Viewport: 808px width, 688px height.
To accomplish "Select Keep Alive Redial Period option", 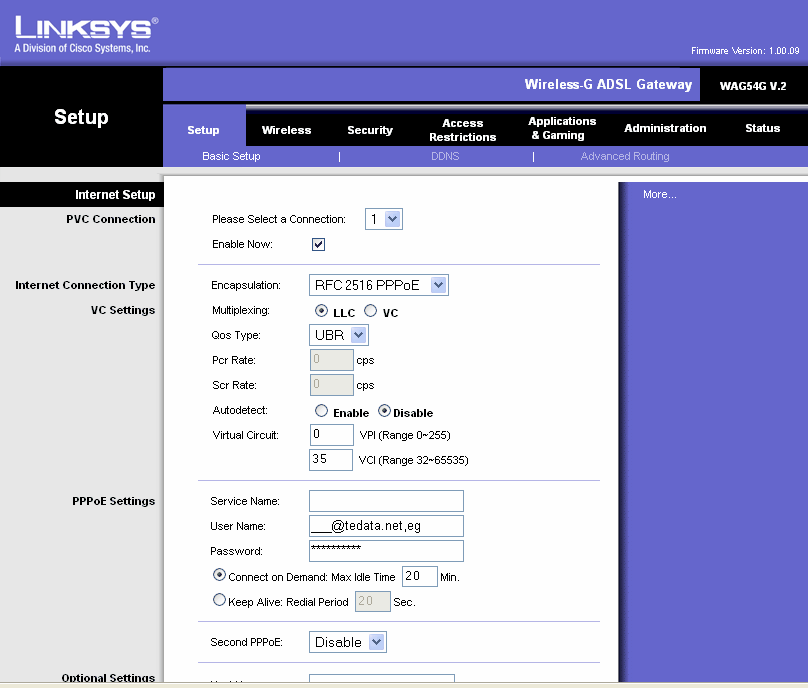I will coord(220,600).
